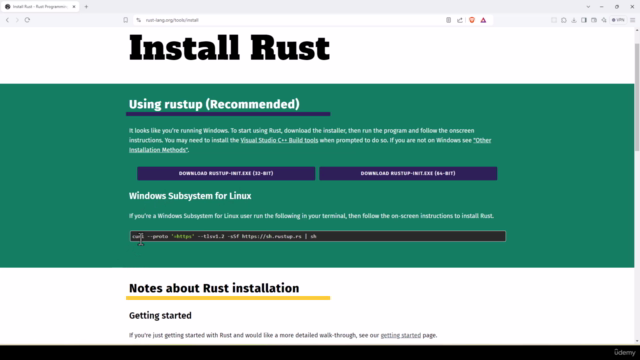Click 'Windows Subsystem for Linux' heading
640x360 pixels.
190,196
